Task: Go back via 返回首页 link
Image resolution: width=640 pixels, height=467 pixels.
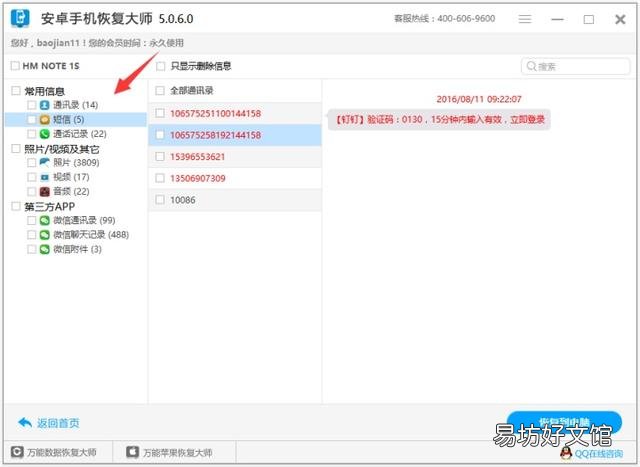Action: pos(58,423)
